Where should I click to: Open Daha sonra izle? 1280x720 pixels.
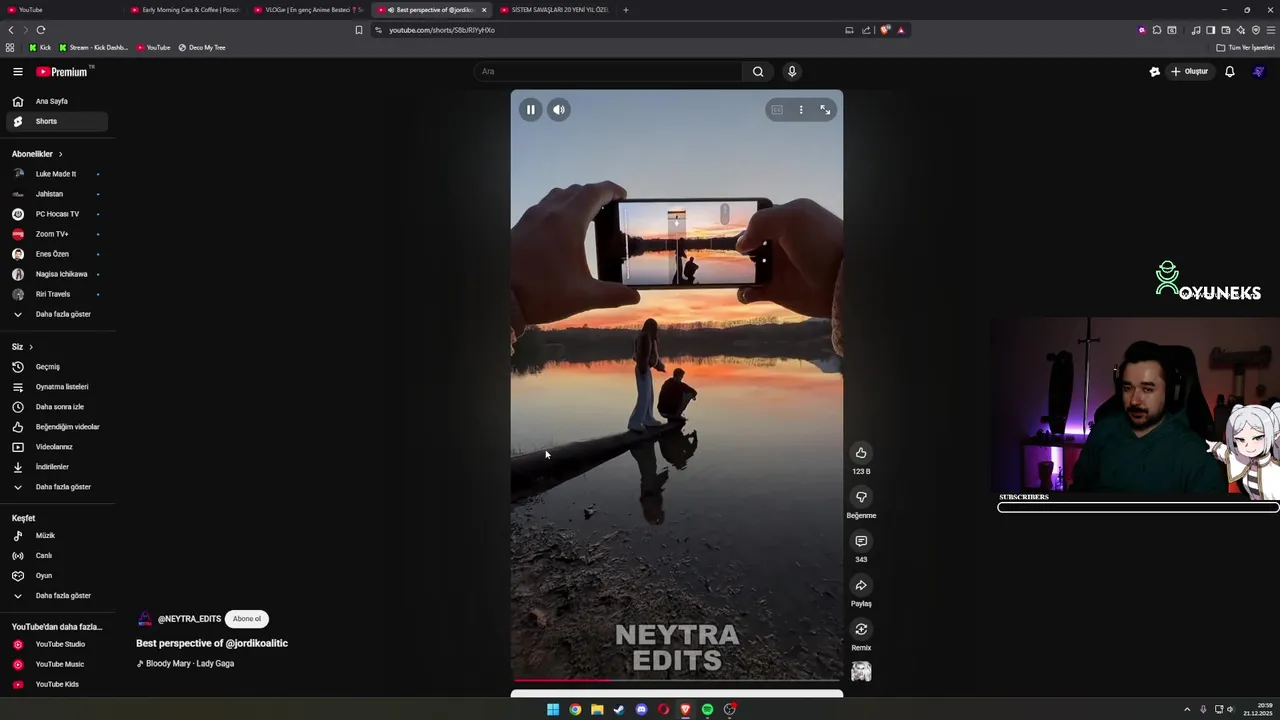pos(57,407)
